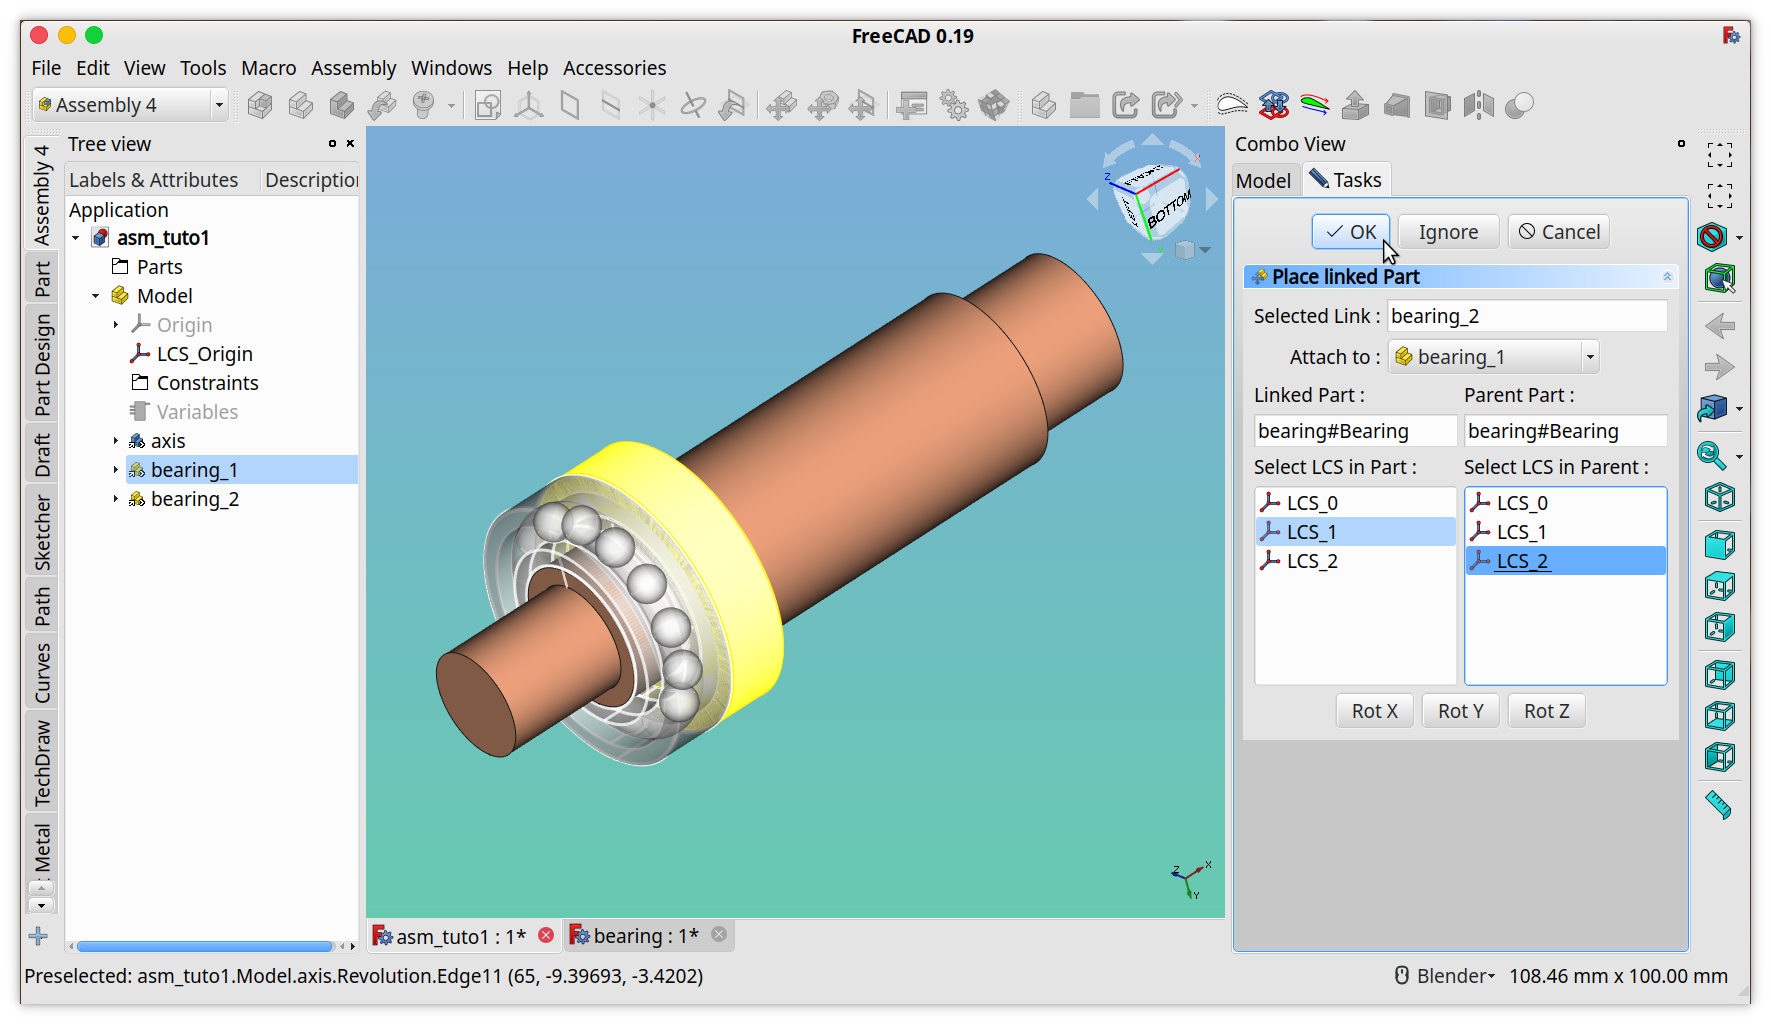Switch to the Model tab

pos(1263,181)
